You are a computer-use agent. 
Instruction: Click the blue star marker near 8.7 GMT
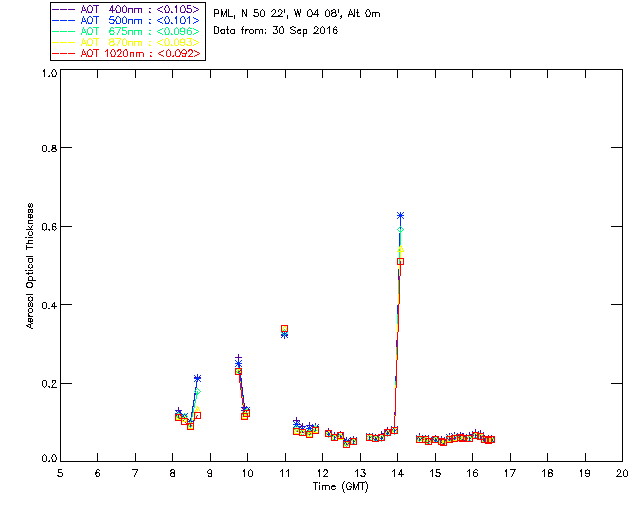(198, 378)
